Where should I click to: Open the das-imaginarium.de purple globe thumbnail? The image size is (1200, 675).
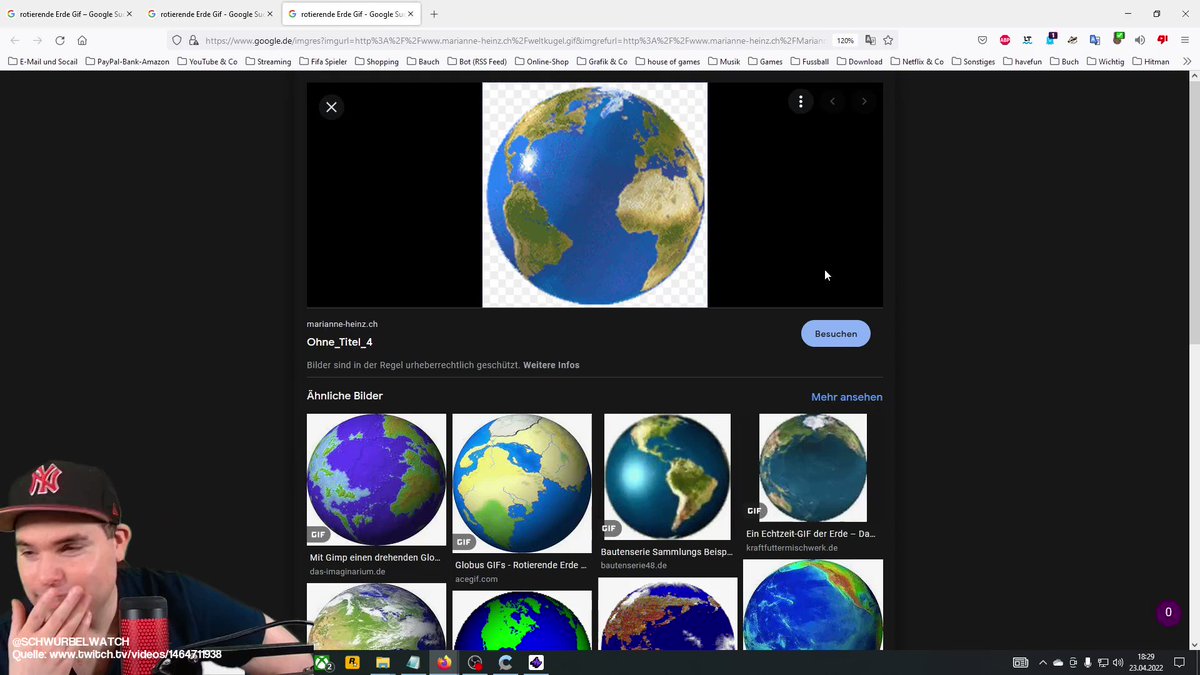tap(376, 479)
